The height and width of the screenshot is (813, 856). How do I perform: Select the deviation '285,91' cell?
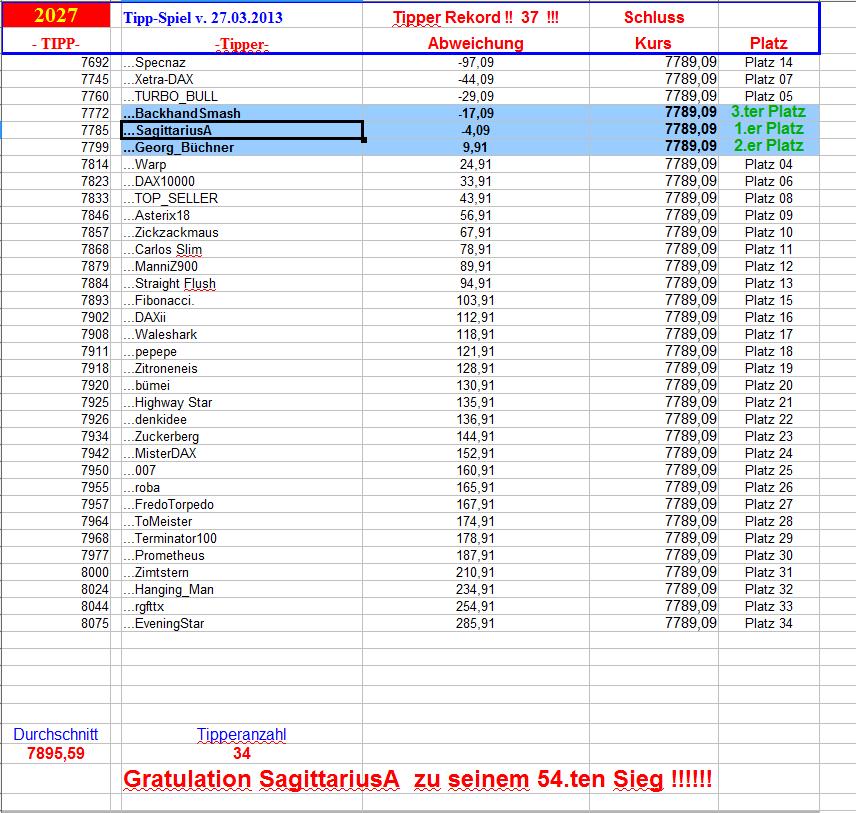tap(475, 624)
